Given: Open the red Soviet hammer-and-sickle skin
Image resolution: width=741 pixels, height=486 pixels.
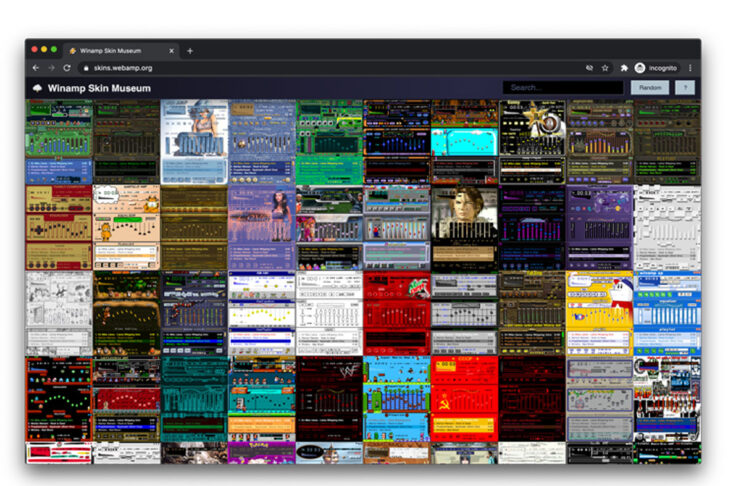Looking at the screenshot, I should tap(465, 399).
